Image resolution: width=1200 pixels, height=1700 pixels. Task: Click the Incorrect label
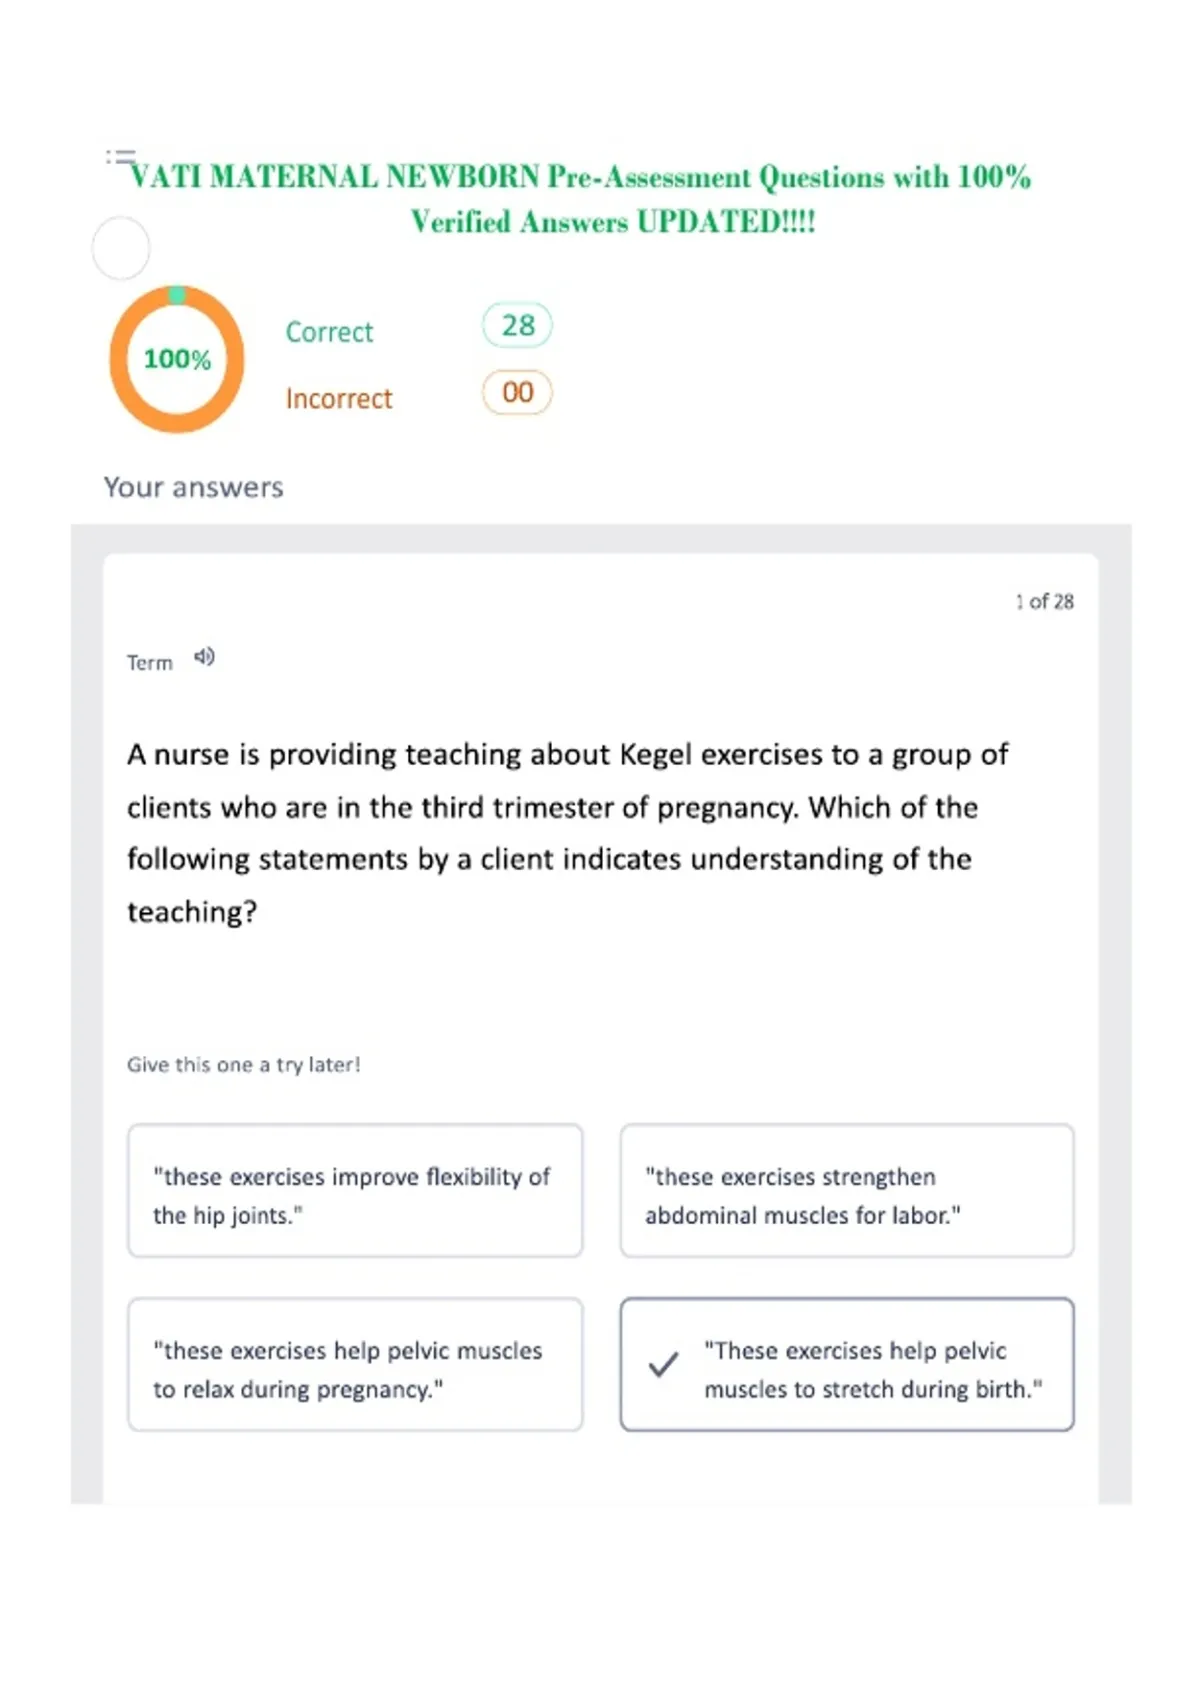339,399
